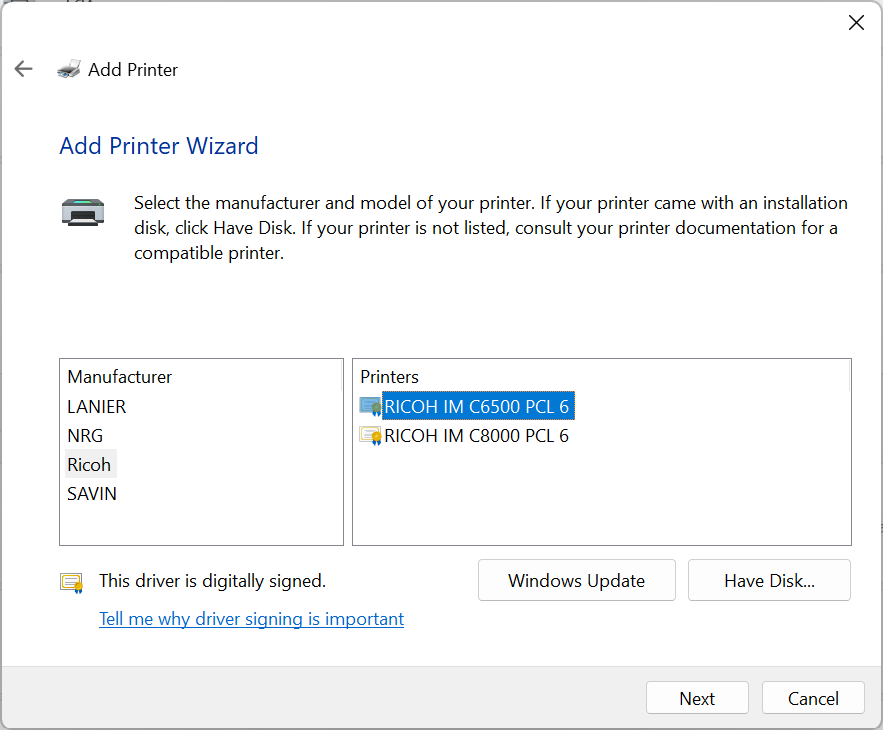Screen dimensions: 883x730
Task: Click the printer icon beside the instructions
Action: click(83, 212)
